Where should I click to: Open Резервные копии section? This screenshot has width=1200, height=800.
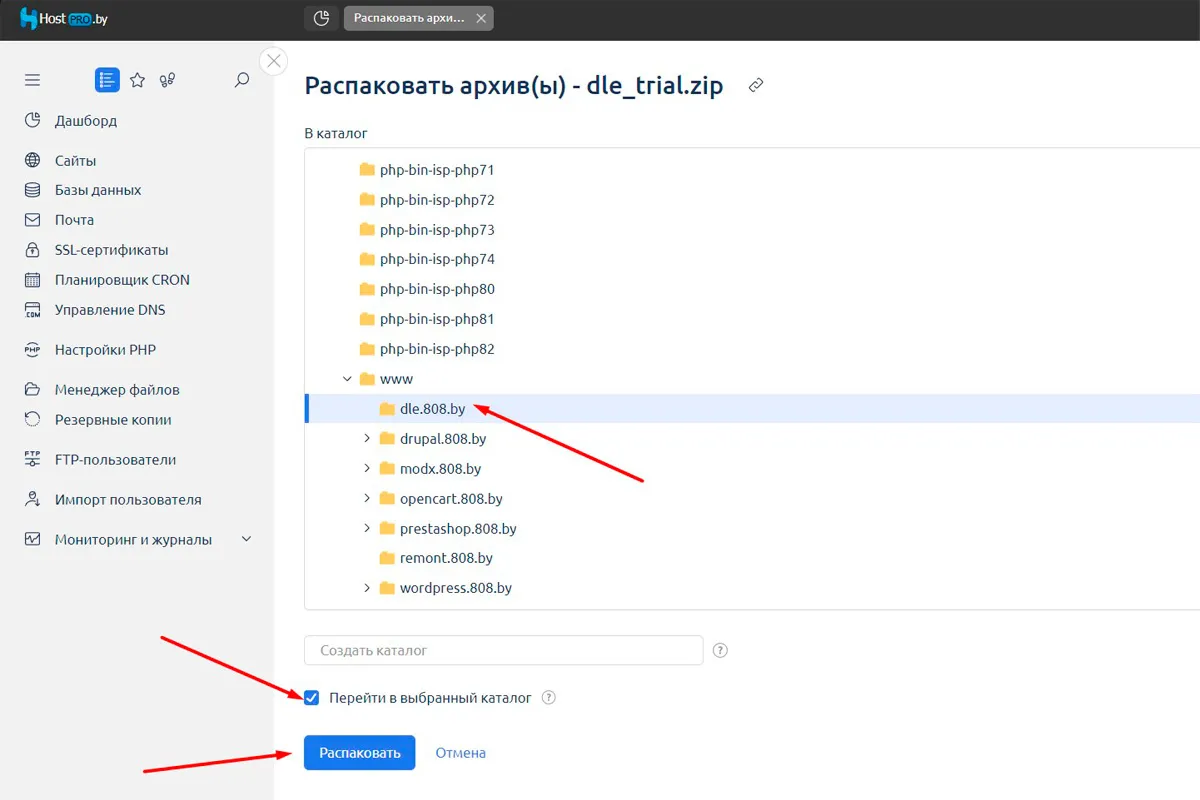(x=113, y=420)
